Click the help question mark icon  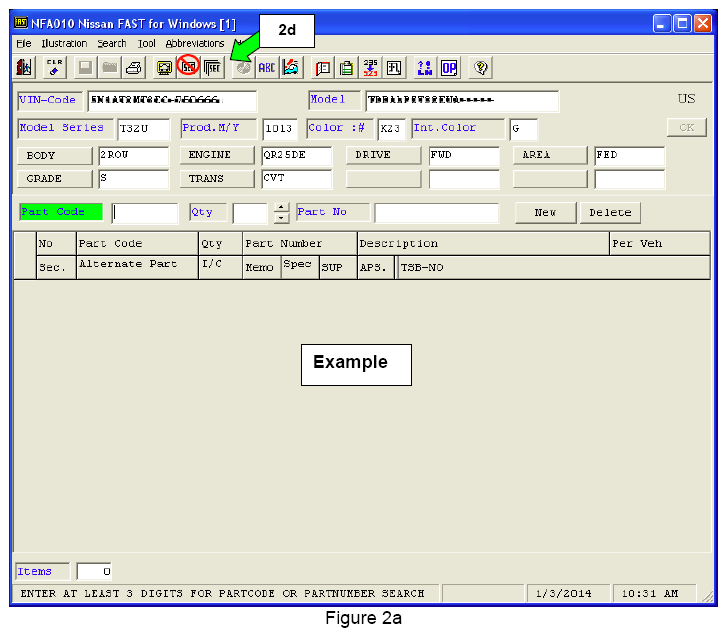point(481,67)
